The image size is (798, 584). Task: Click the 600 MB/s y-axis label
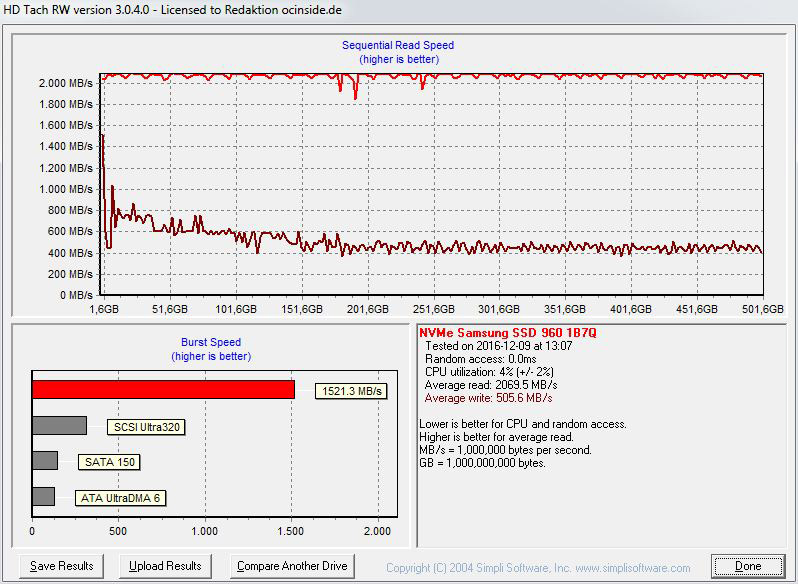(71, 231)
